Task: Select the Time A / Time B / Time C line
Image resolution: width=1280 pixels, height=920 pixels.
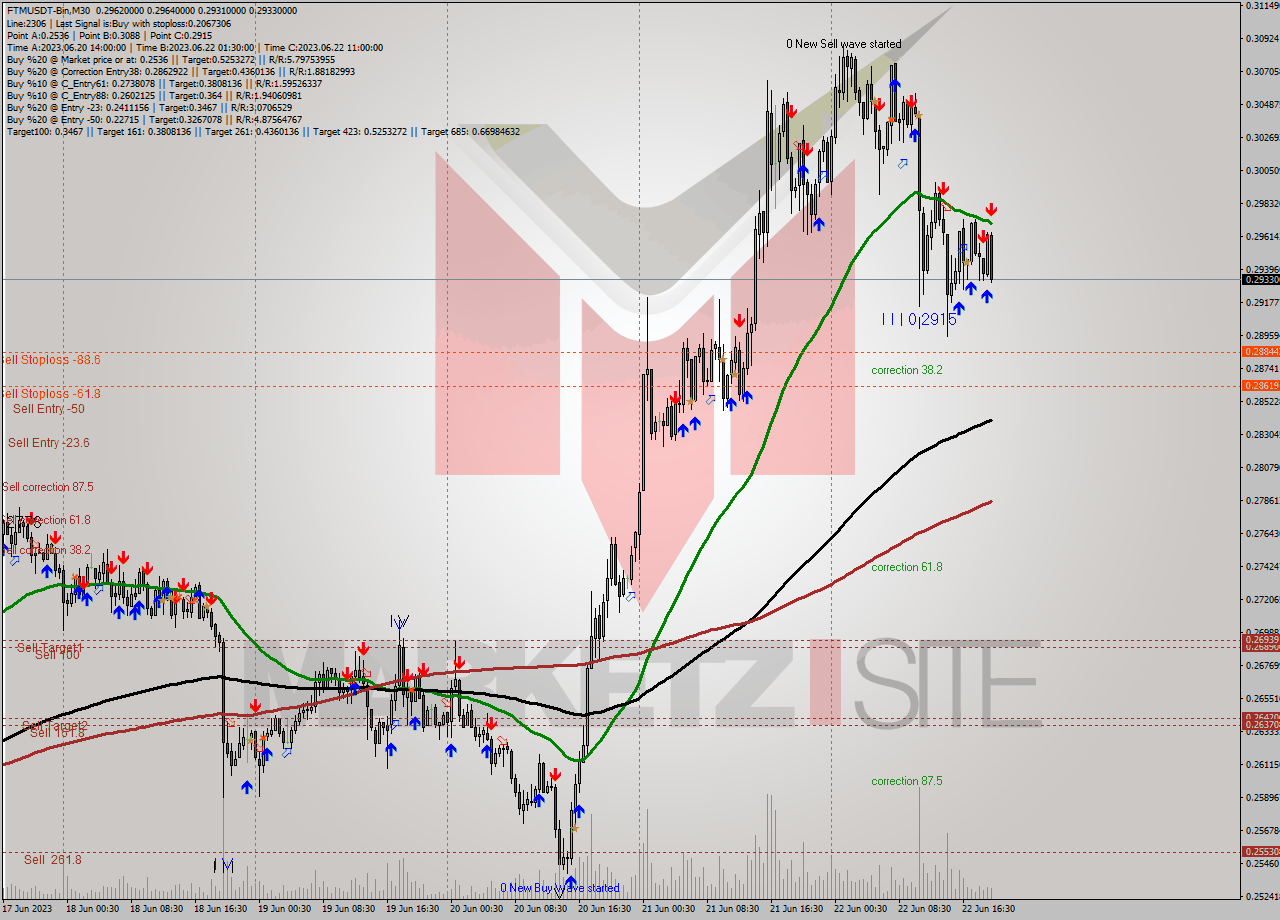Action: (x=194, y=47)
